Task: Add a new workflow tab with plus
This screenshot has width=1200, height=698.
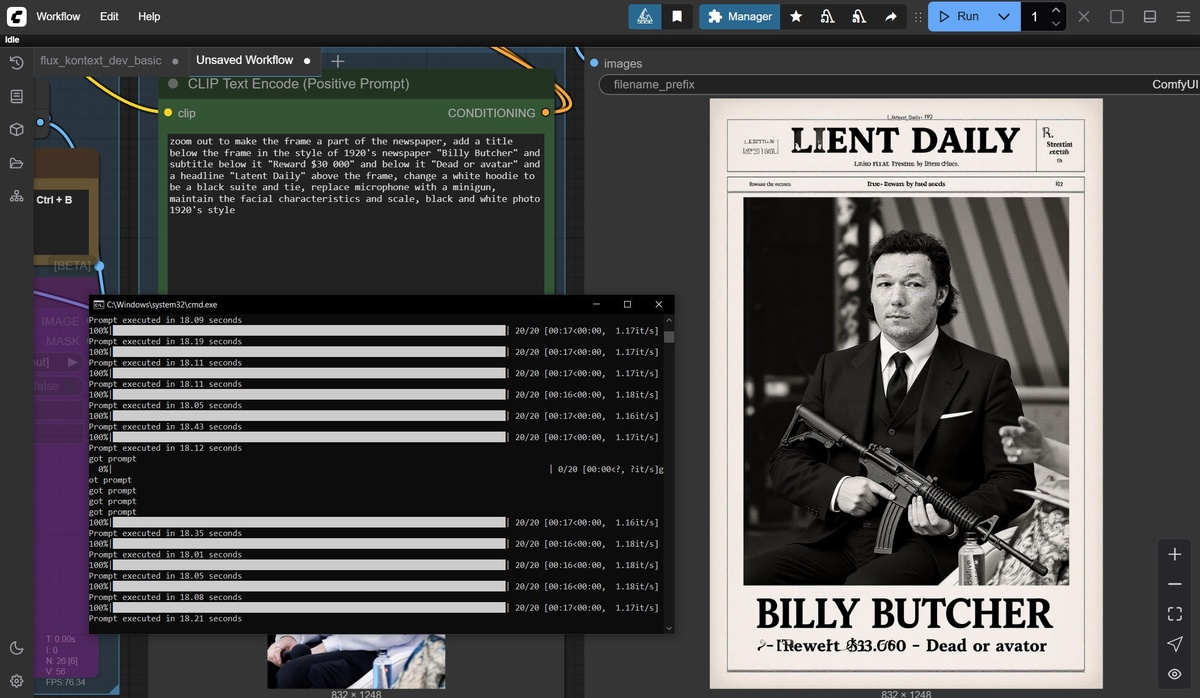Action: tap(337, 61)
